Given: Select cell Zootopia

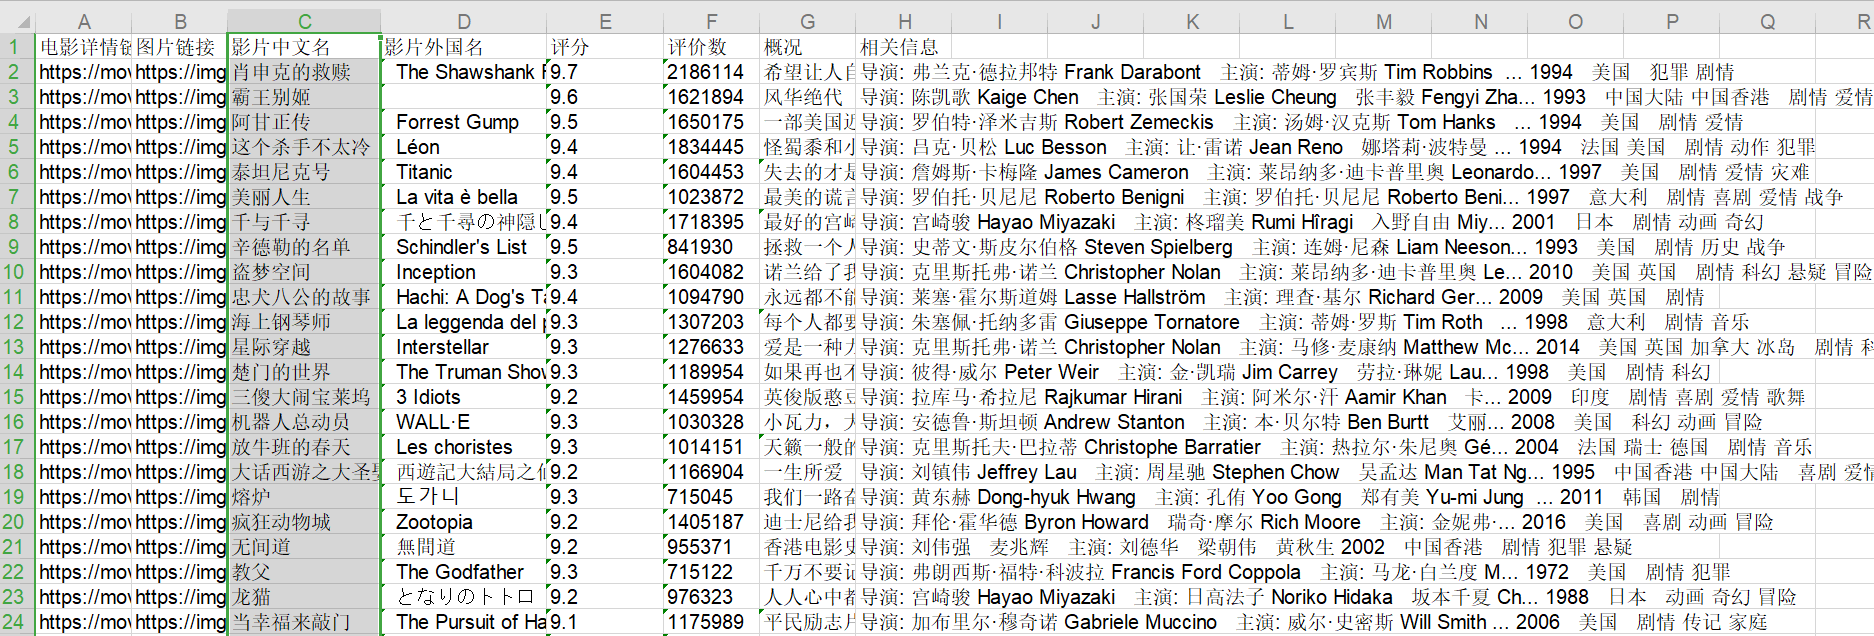Looking at the screenshot, I should [x=464, y=521].
